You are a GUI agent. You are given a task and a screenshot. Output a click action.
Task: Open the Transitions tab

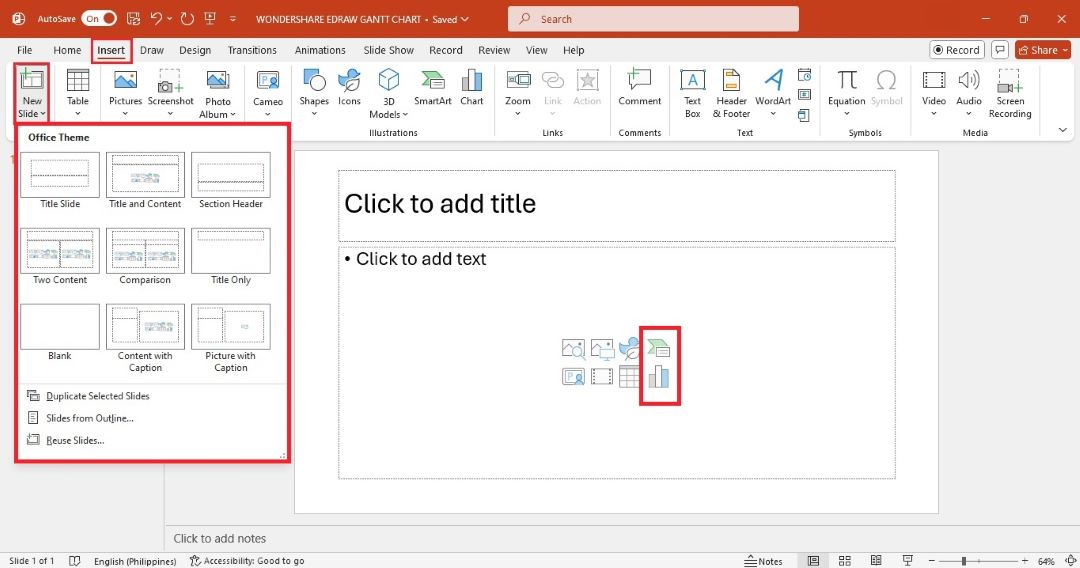click(x=252, y=50)
